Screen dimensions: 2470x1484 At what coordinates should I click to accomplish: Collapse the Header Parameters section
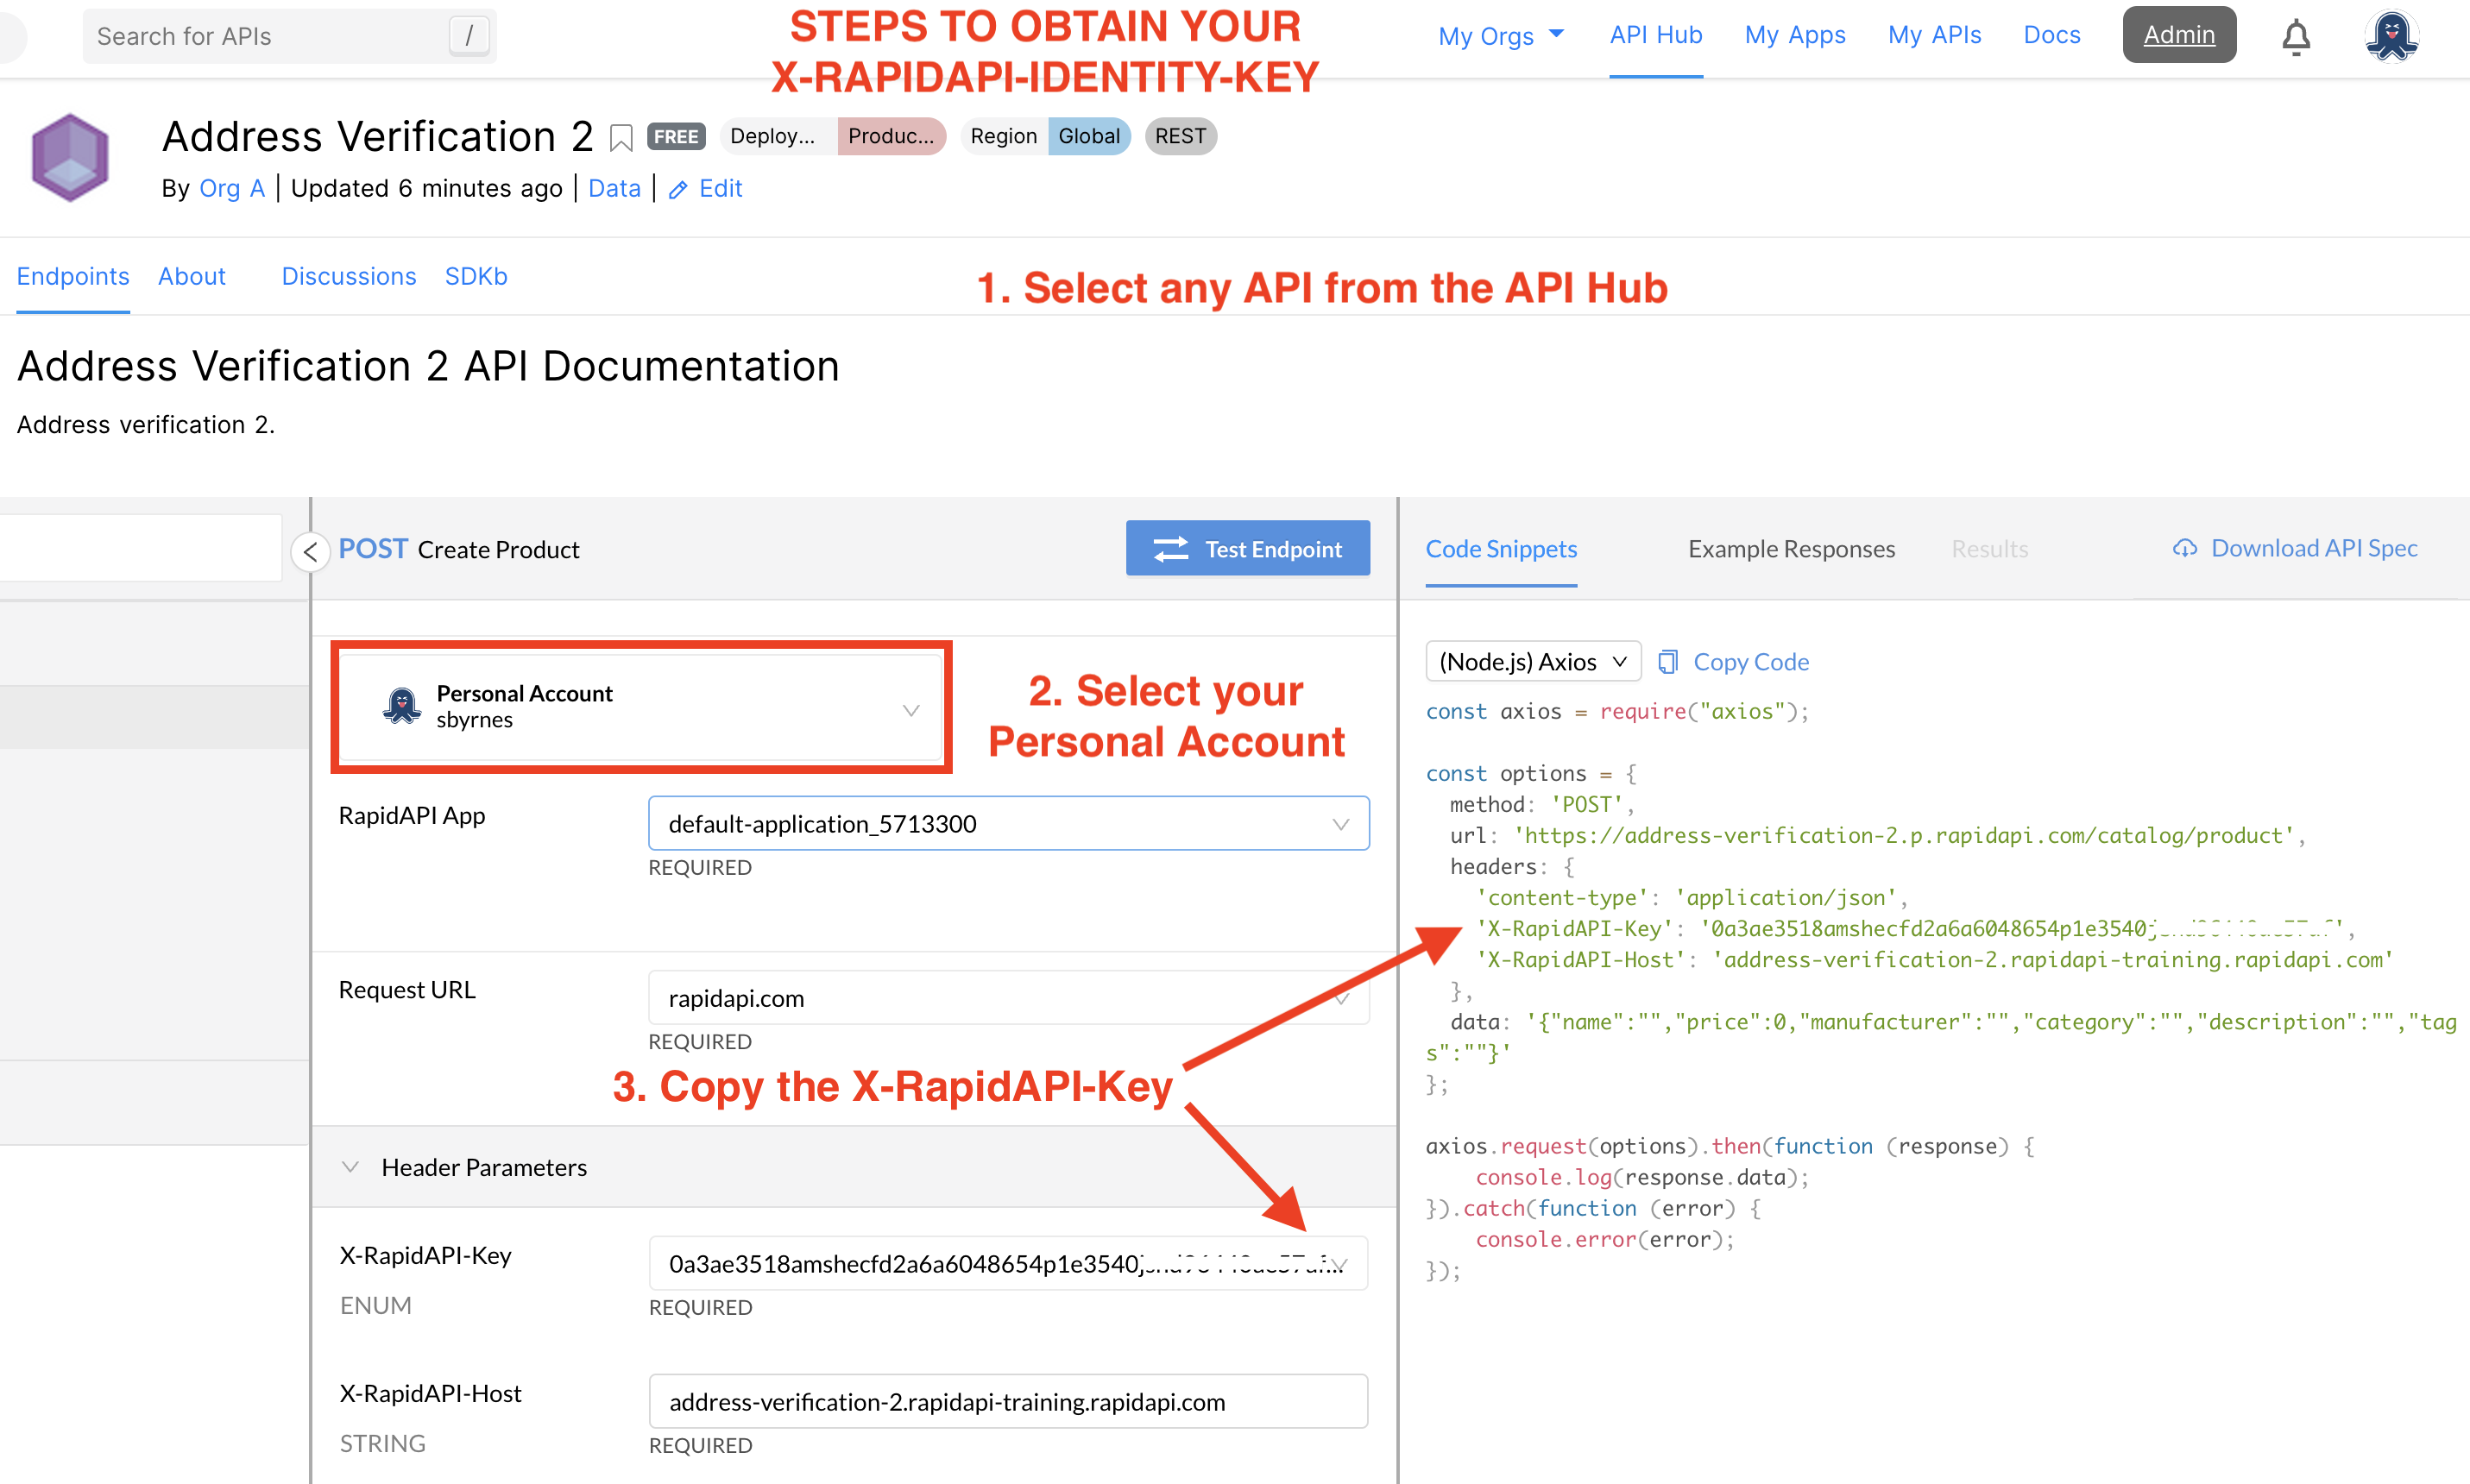(x=350, y=1167)
